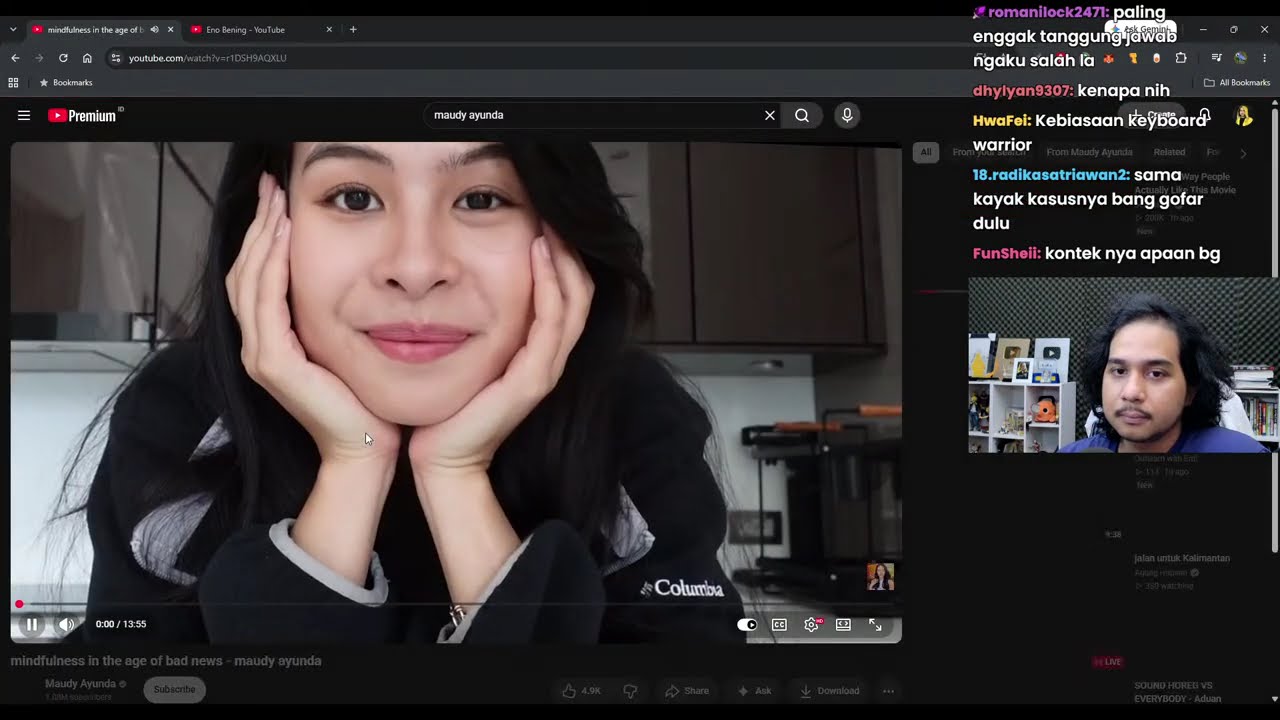Open the Bookmarks bar item
The image size is (1280, 720).
66,83
